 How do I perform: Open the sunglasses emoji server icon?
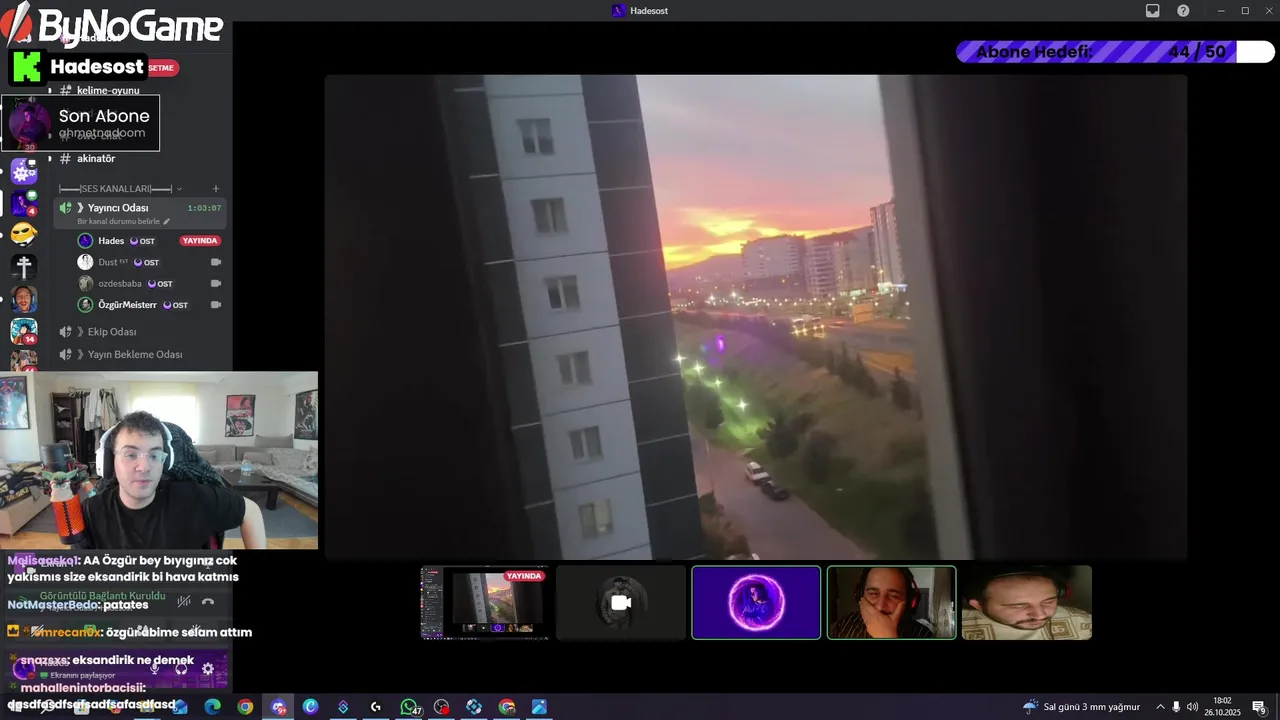(24, 235)
